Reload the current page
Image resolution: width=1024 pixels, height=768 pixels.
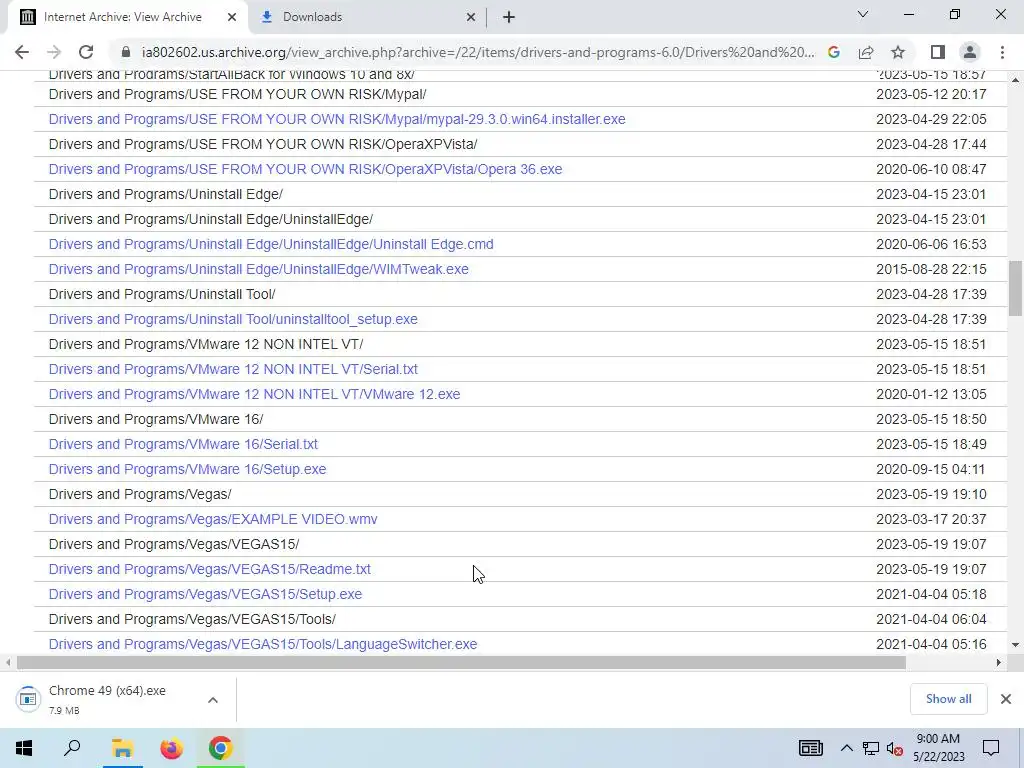pyautogui.click(x=86, y=52)
